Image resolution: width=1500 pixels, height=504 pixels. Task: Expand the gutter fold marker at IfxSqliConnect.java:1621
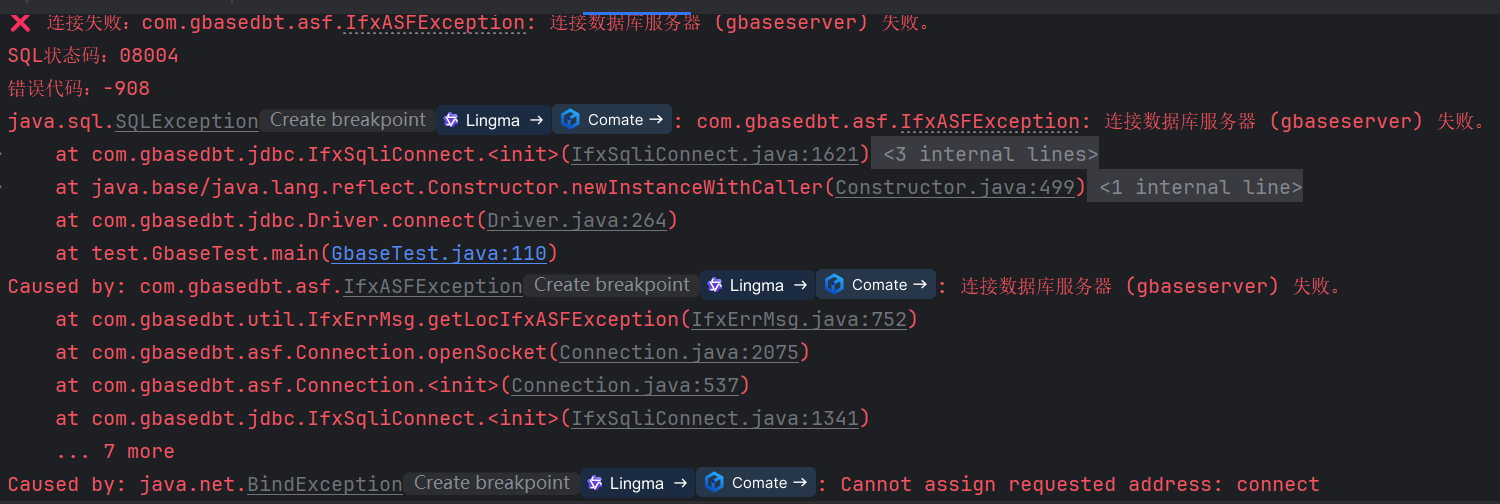click(3, 155)
